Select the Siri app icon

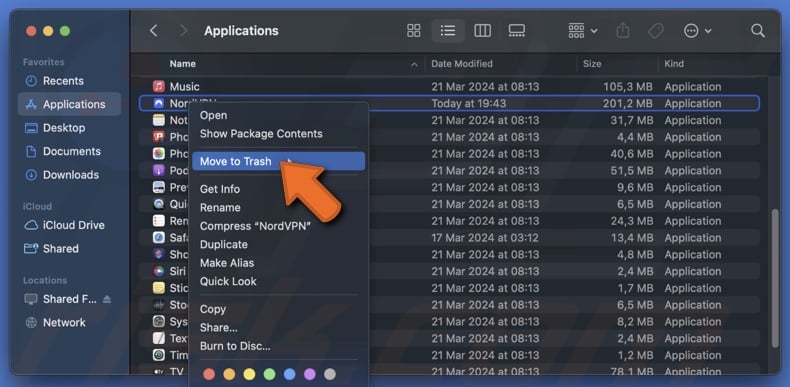click(x=159, y=271)
